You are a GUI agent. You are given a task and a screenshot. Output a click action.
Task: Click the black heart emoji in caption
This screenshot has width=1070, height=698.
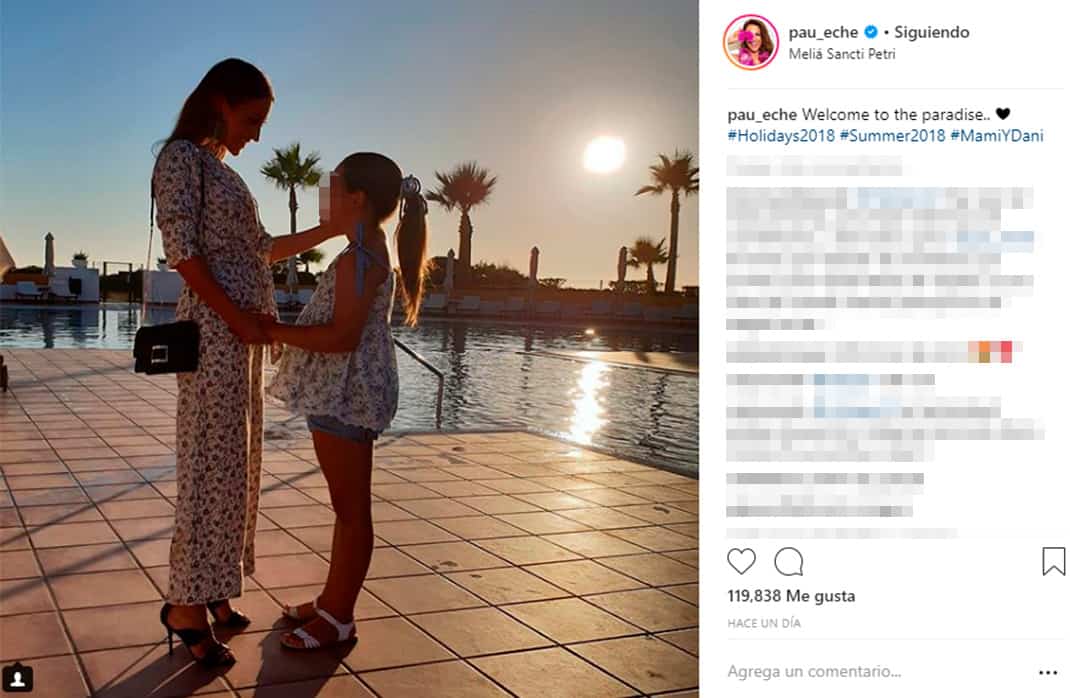pyautogui.click(x=1002, y=114)
